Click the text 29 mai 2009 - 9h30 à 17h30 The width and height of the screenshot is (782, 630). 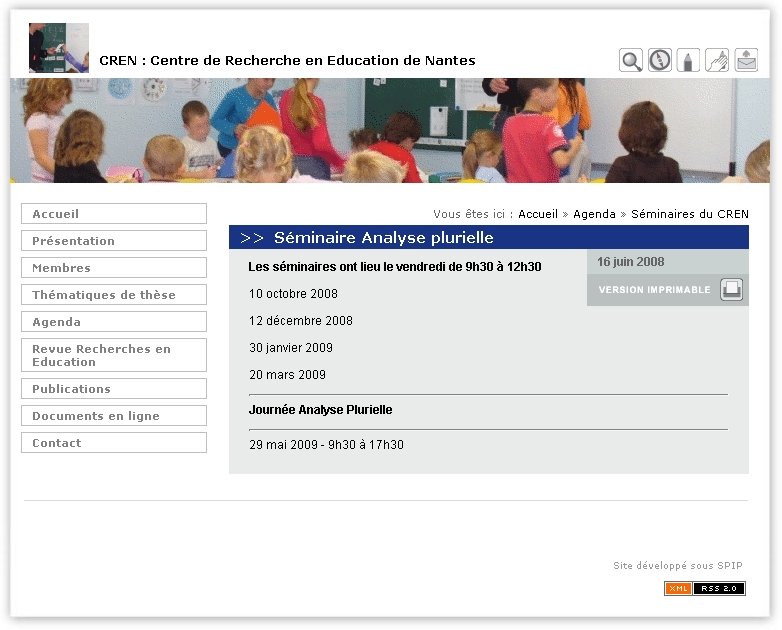[326, 444]
